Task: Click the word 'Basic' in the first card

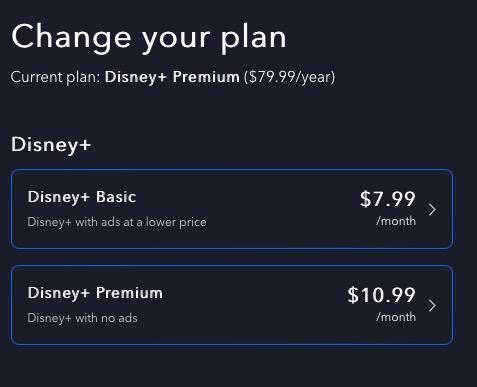Action: (116, 197)
